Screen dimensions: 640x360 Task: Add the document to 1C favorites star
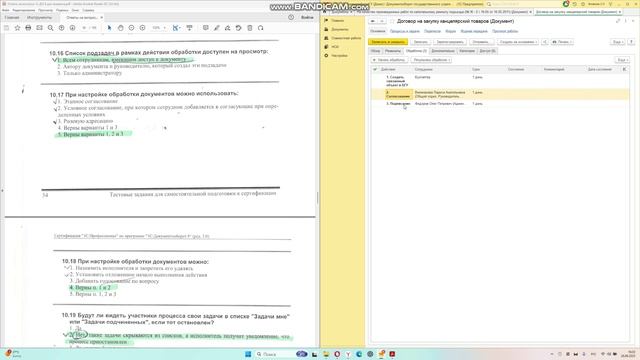point(392,21)
